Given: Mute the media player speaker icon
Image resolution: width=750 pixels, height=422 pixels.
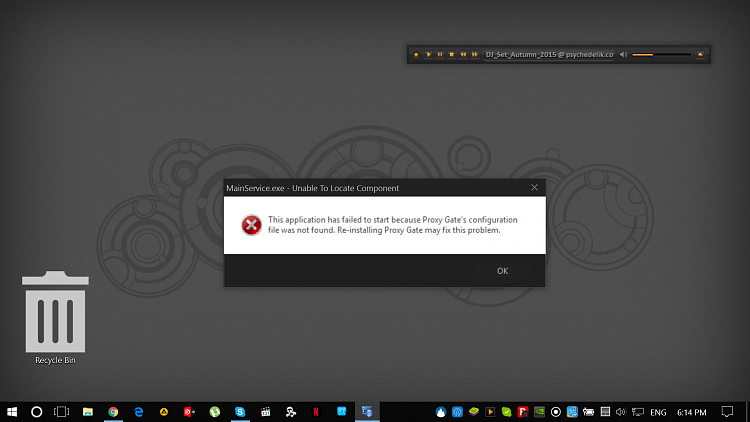Looking at the screenshot, I should click(x=623, y=55).
